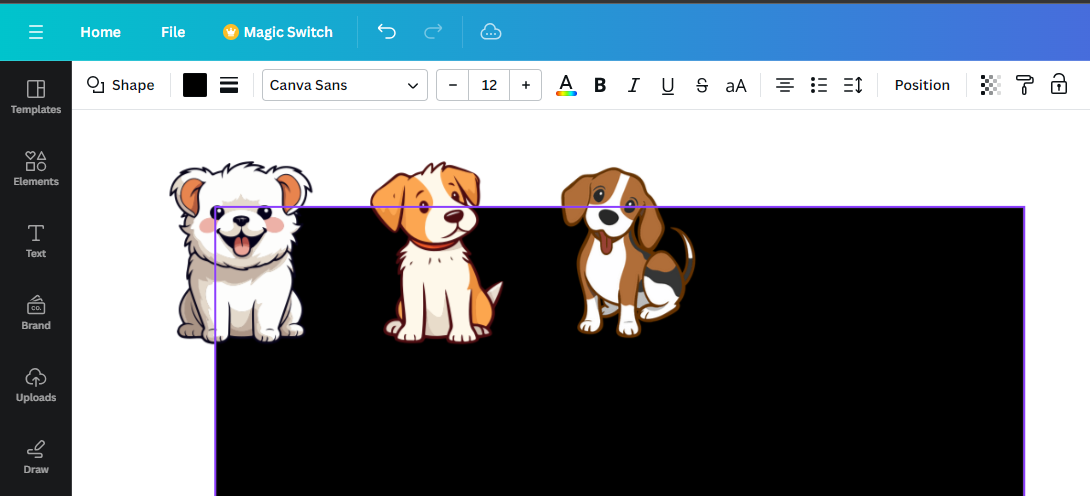Toggle bold text formatting
This screenshot has height=496, width=1090.
(600, 85)
